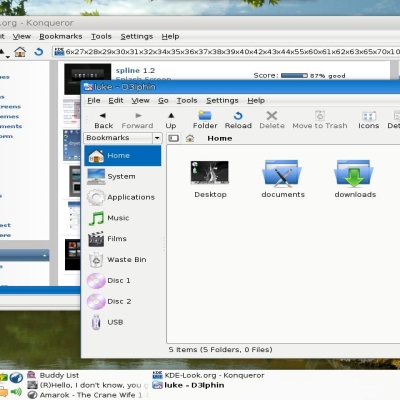Click home icon in Dolphin location bar

[190, 138]
